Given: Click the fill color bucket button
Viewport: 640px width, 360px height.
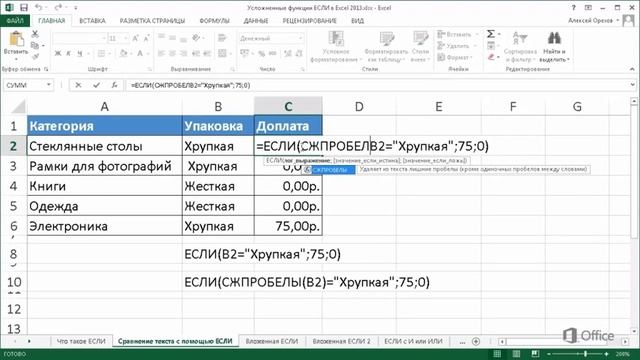Looking at the screenshot, I should coord(123,53).
